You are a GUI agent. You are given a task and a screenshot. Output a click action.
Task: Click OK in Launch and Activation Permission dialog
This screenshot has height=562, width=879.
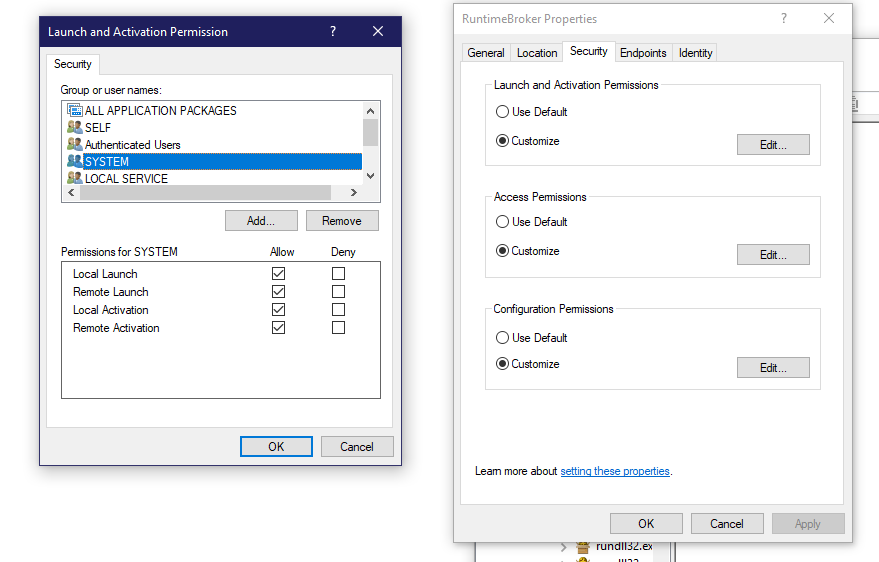[276, 447]
